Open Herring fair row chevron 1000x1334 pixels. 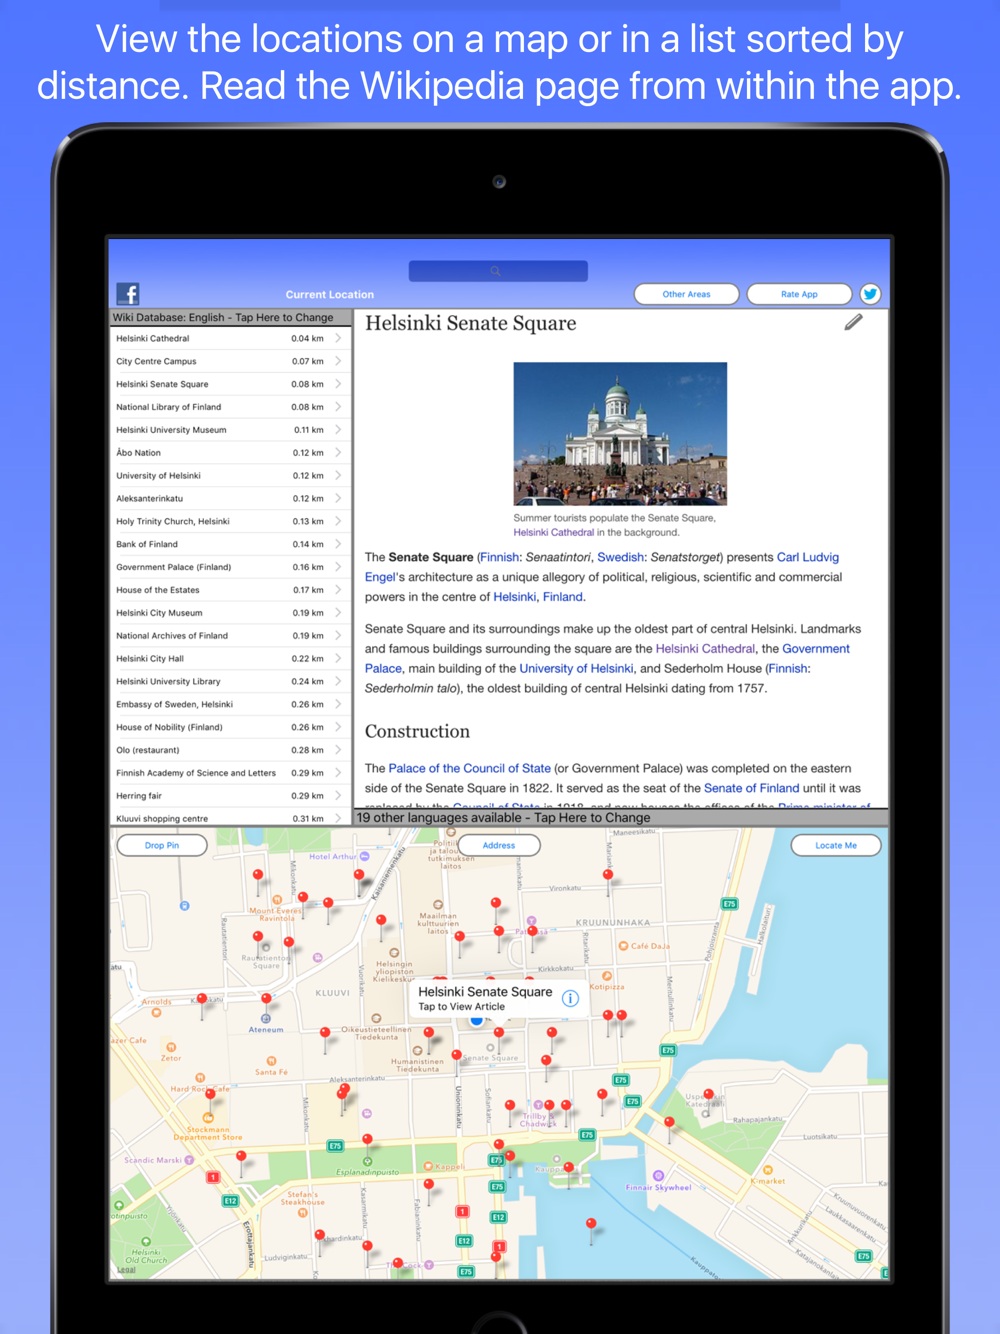[x=338, y=796]
